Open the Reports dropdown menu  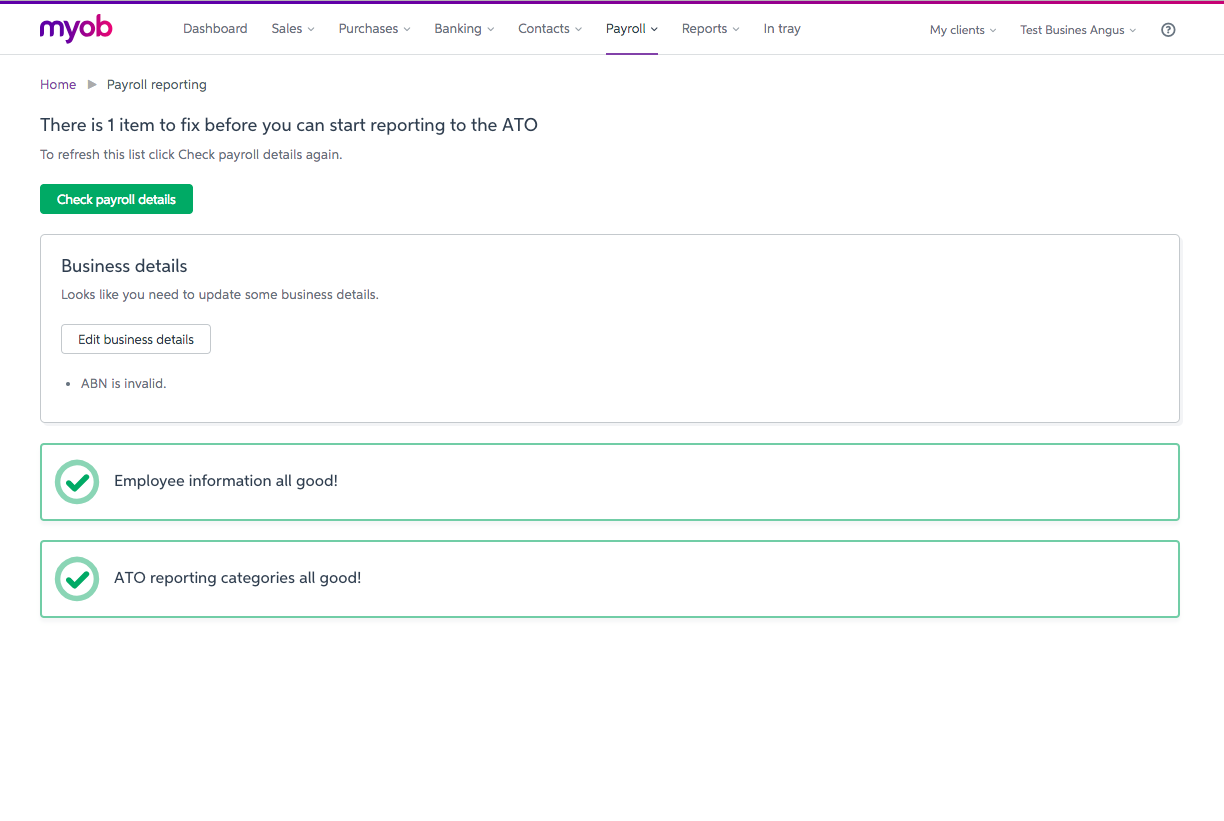[x=711, y=29]
